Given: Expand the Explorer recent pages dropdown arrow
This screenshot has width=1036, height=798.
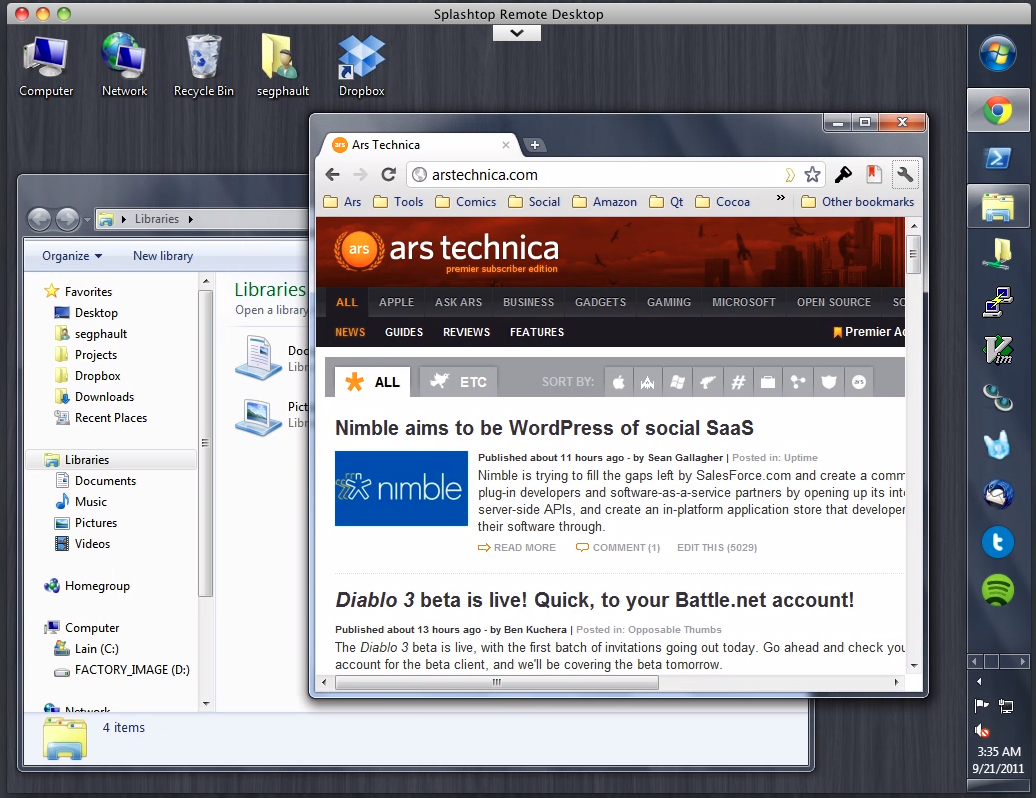Looking at the screenshot, I should click(87, 219).
